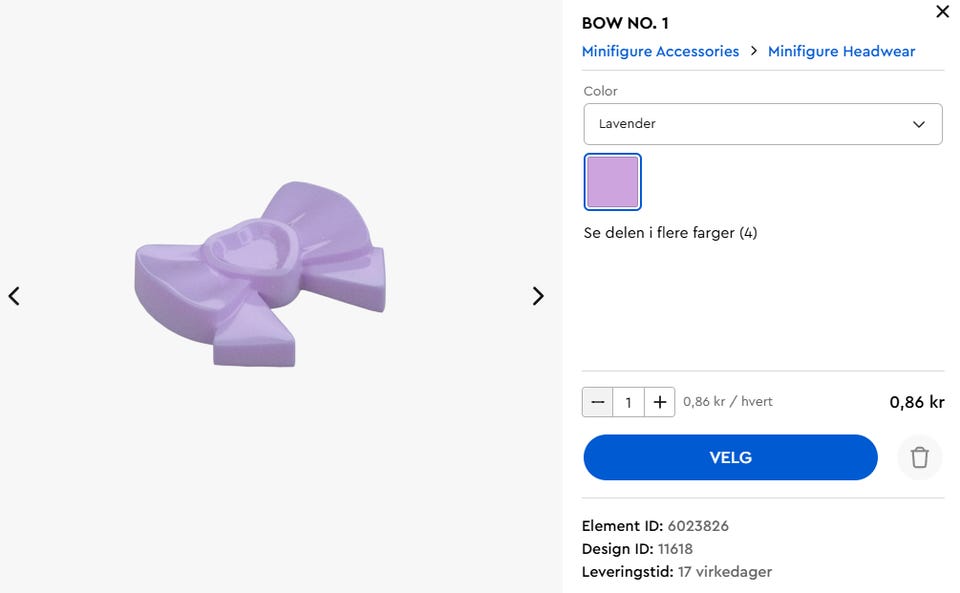Screen dimensions: 960x593
Task: Go to the Minifigure Accessories category
Action: [660, 51]
